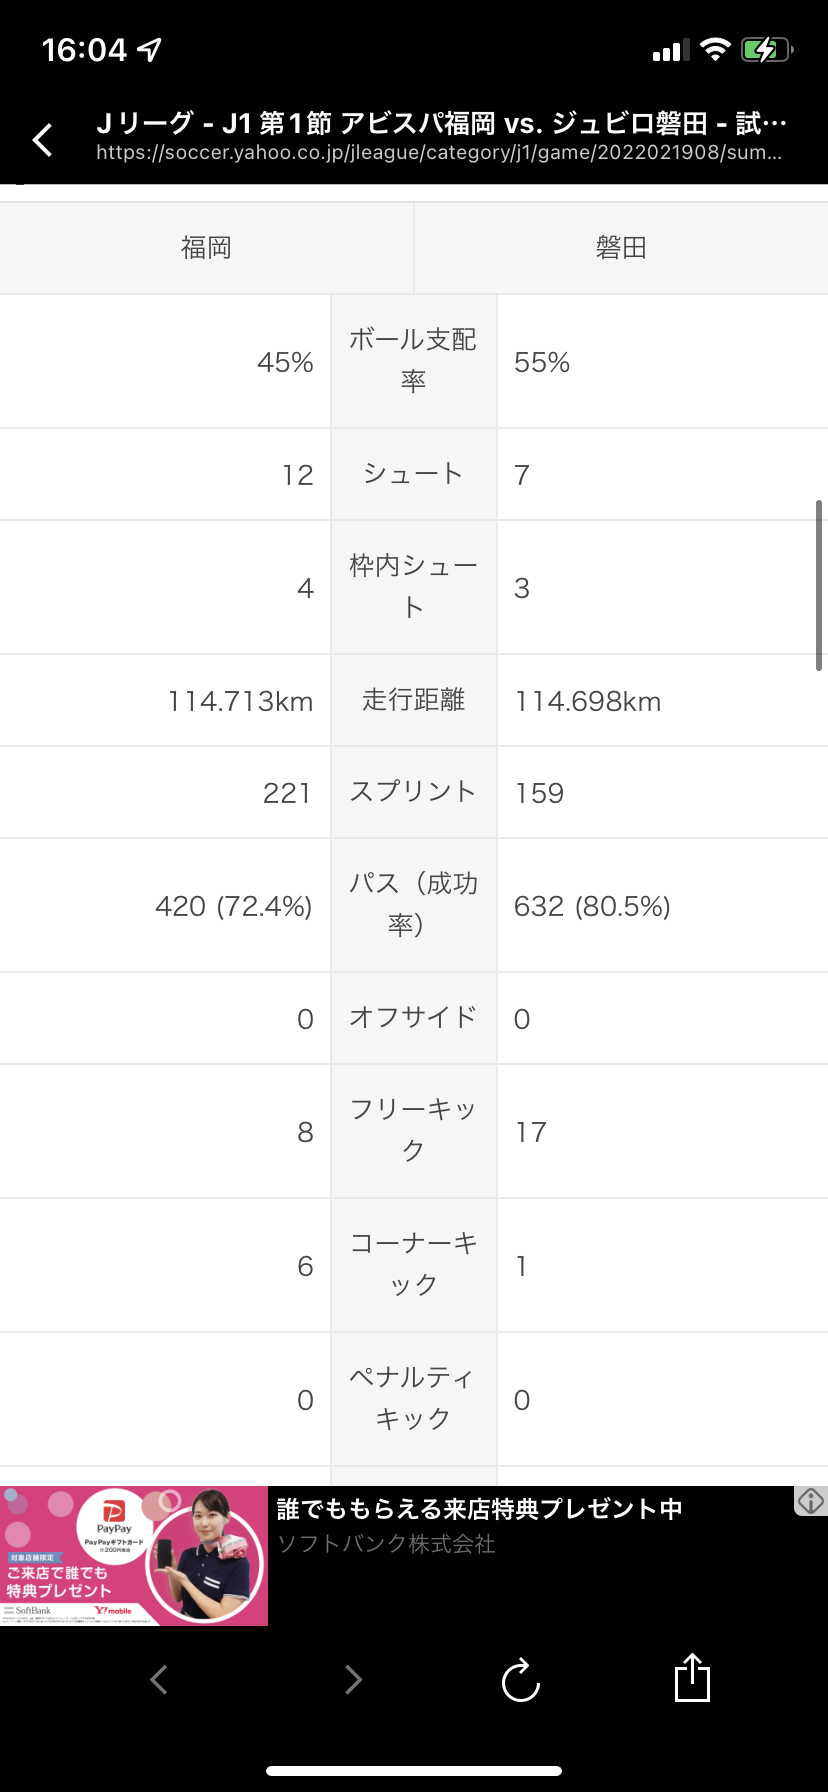Tap the browser forward arrow at bottom

(353, 1679)
